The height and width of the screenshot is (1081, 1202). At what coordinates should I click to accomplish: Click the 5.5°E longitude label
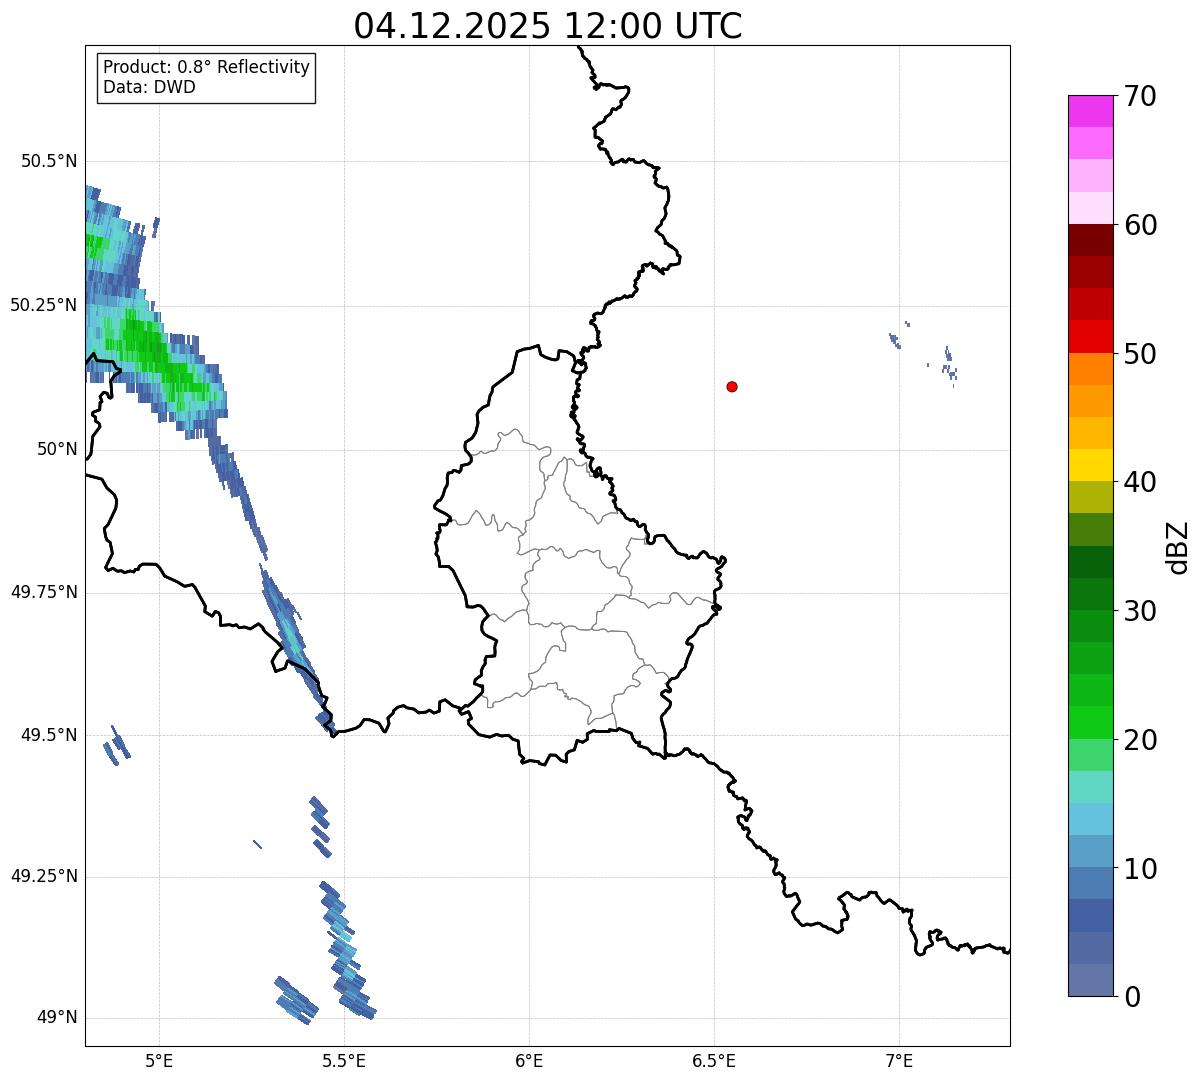344,1060
